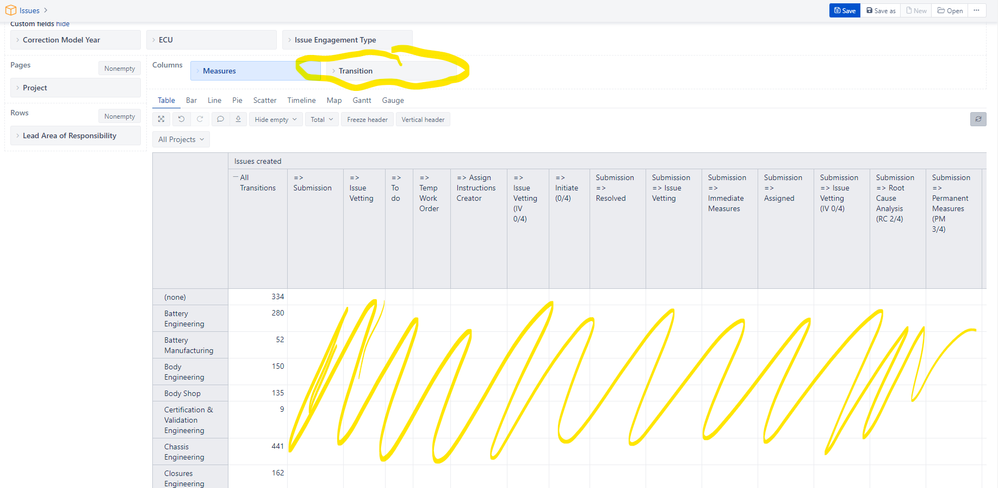
Task: Open the Hide empty dropdown
Action: click(276, 119)
